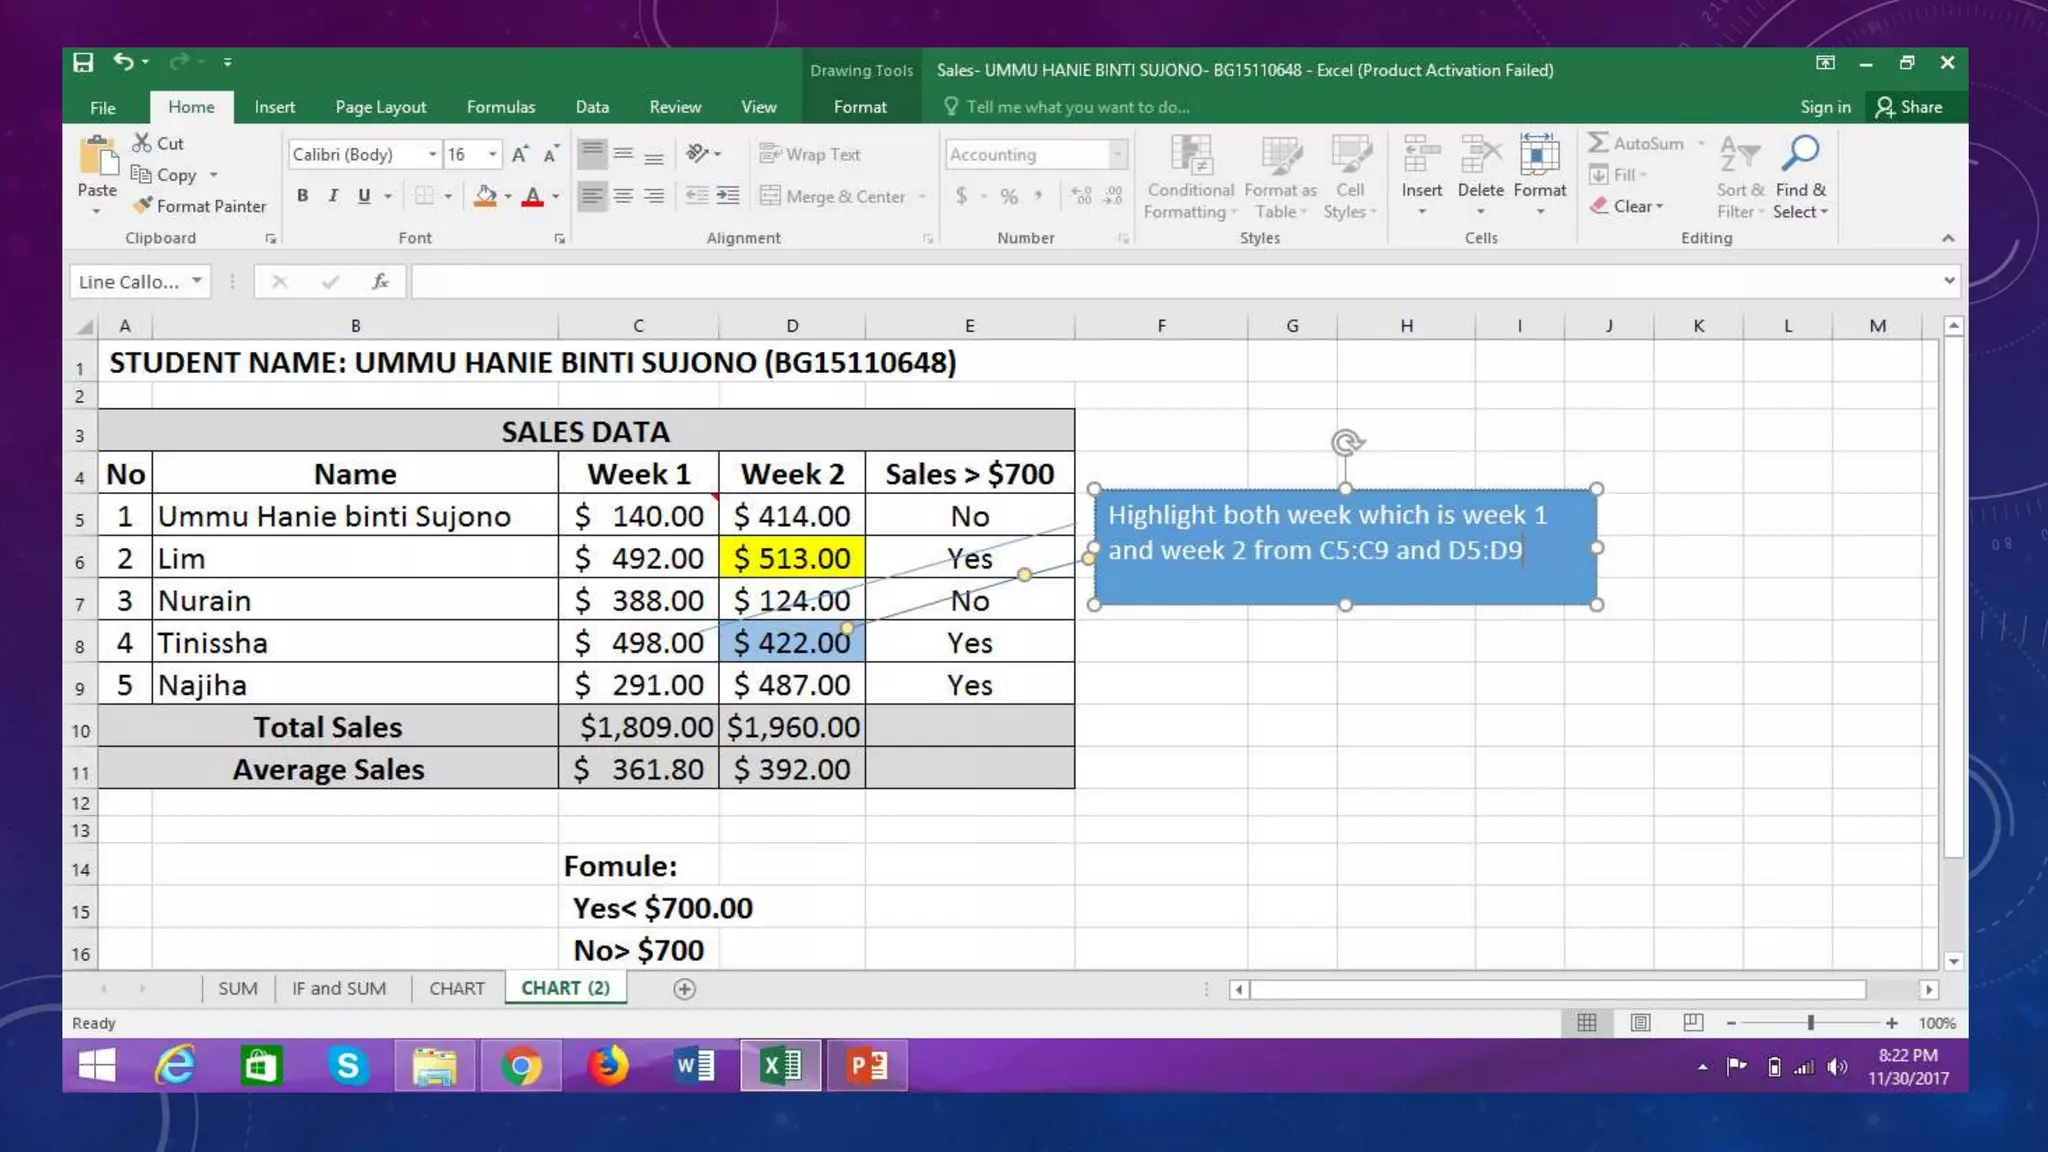2048x1152 pixels.
Task: Click the Save icon in quick access toolbar
Action: (83, 63)
